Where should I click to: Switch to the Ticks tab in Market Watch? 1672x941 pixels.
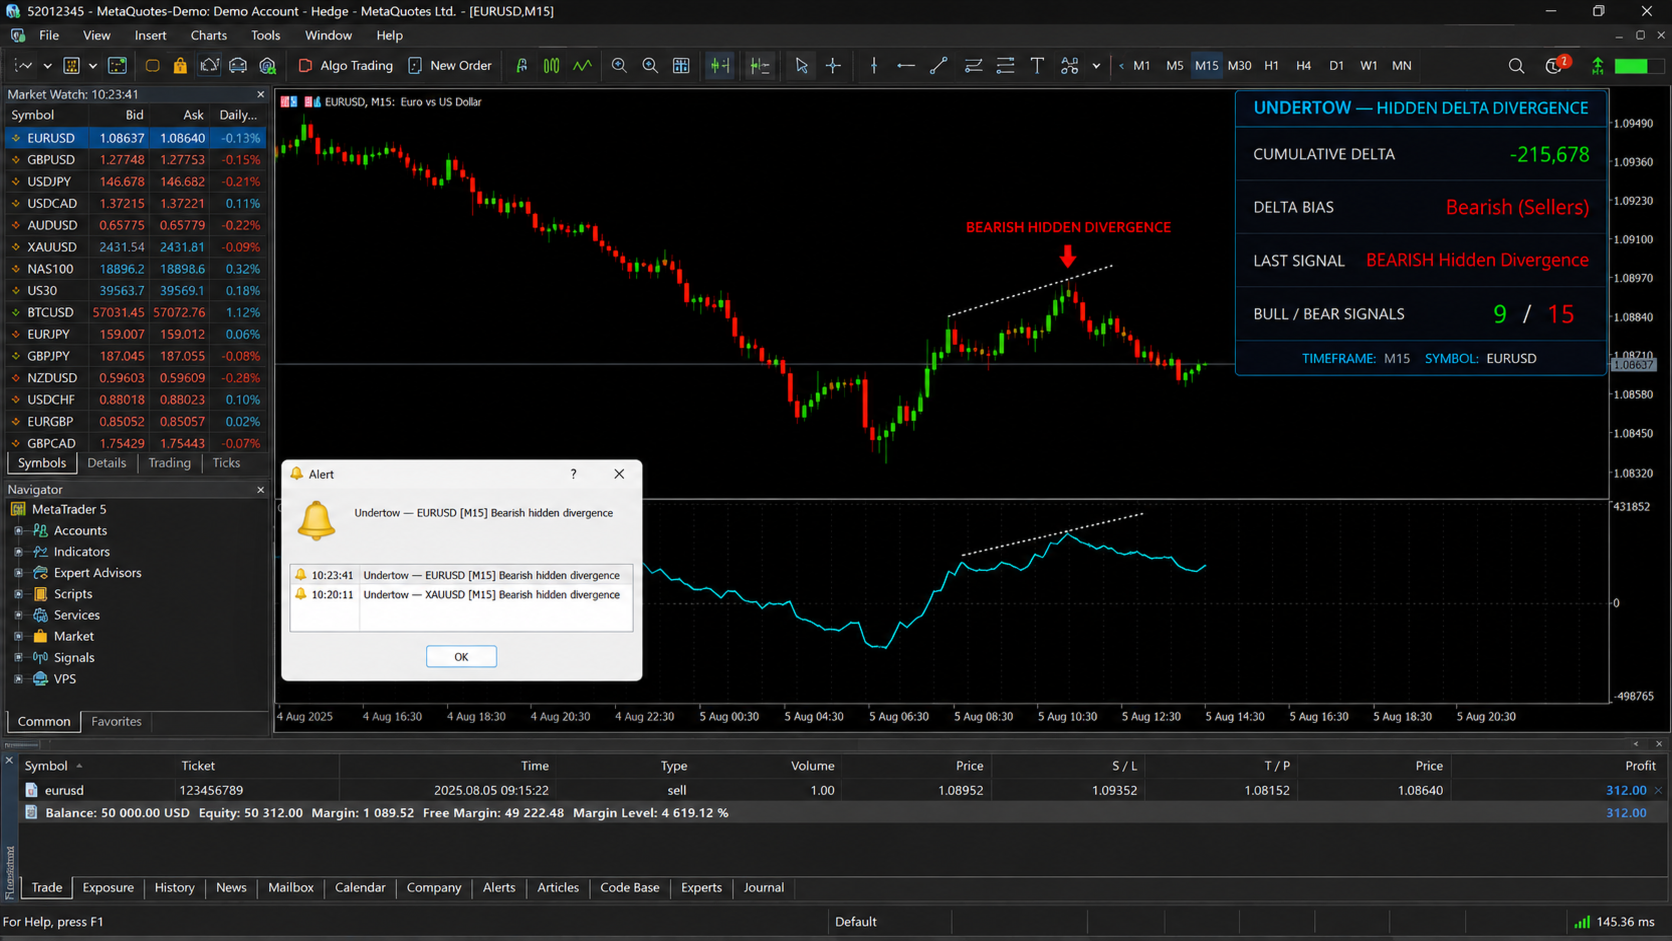[x=226, y=463]
